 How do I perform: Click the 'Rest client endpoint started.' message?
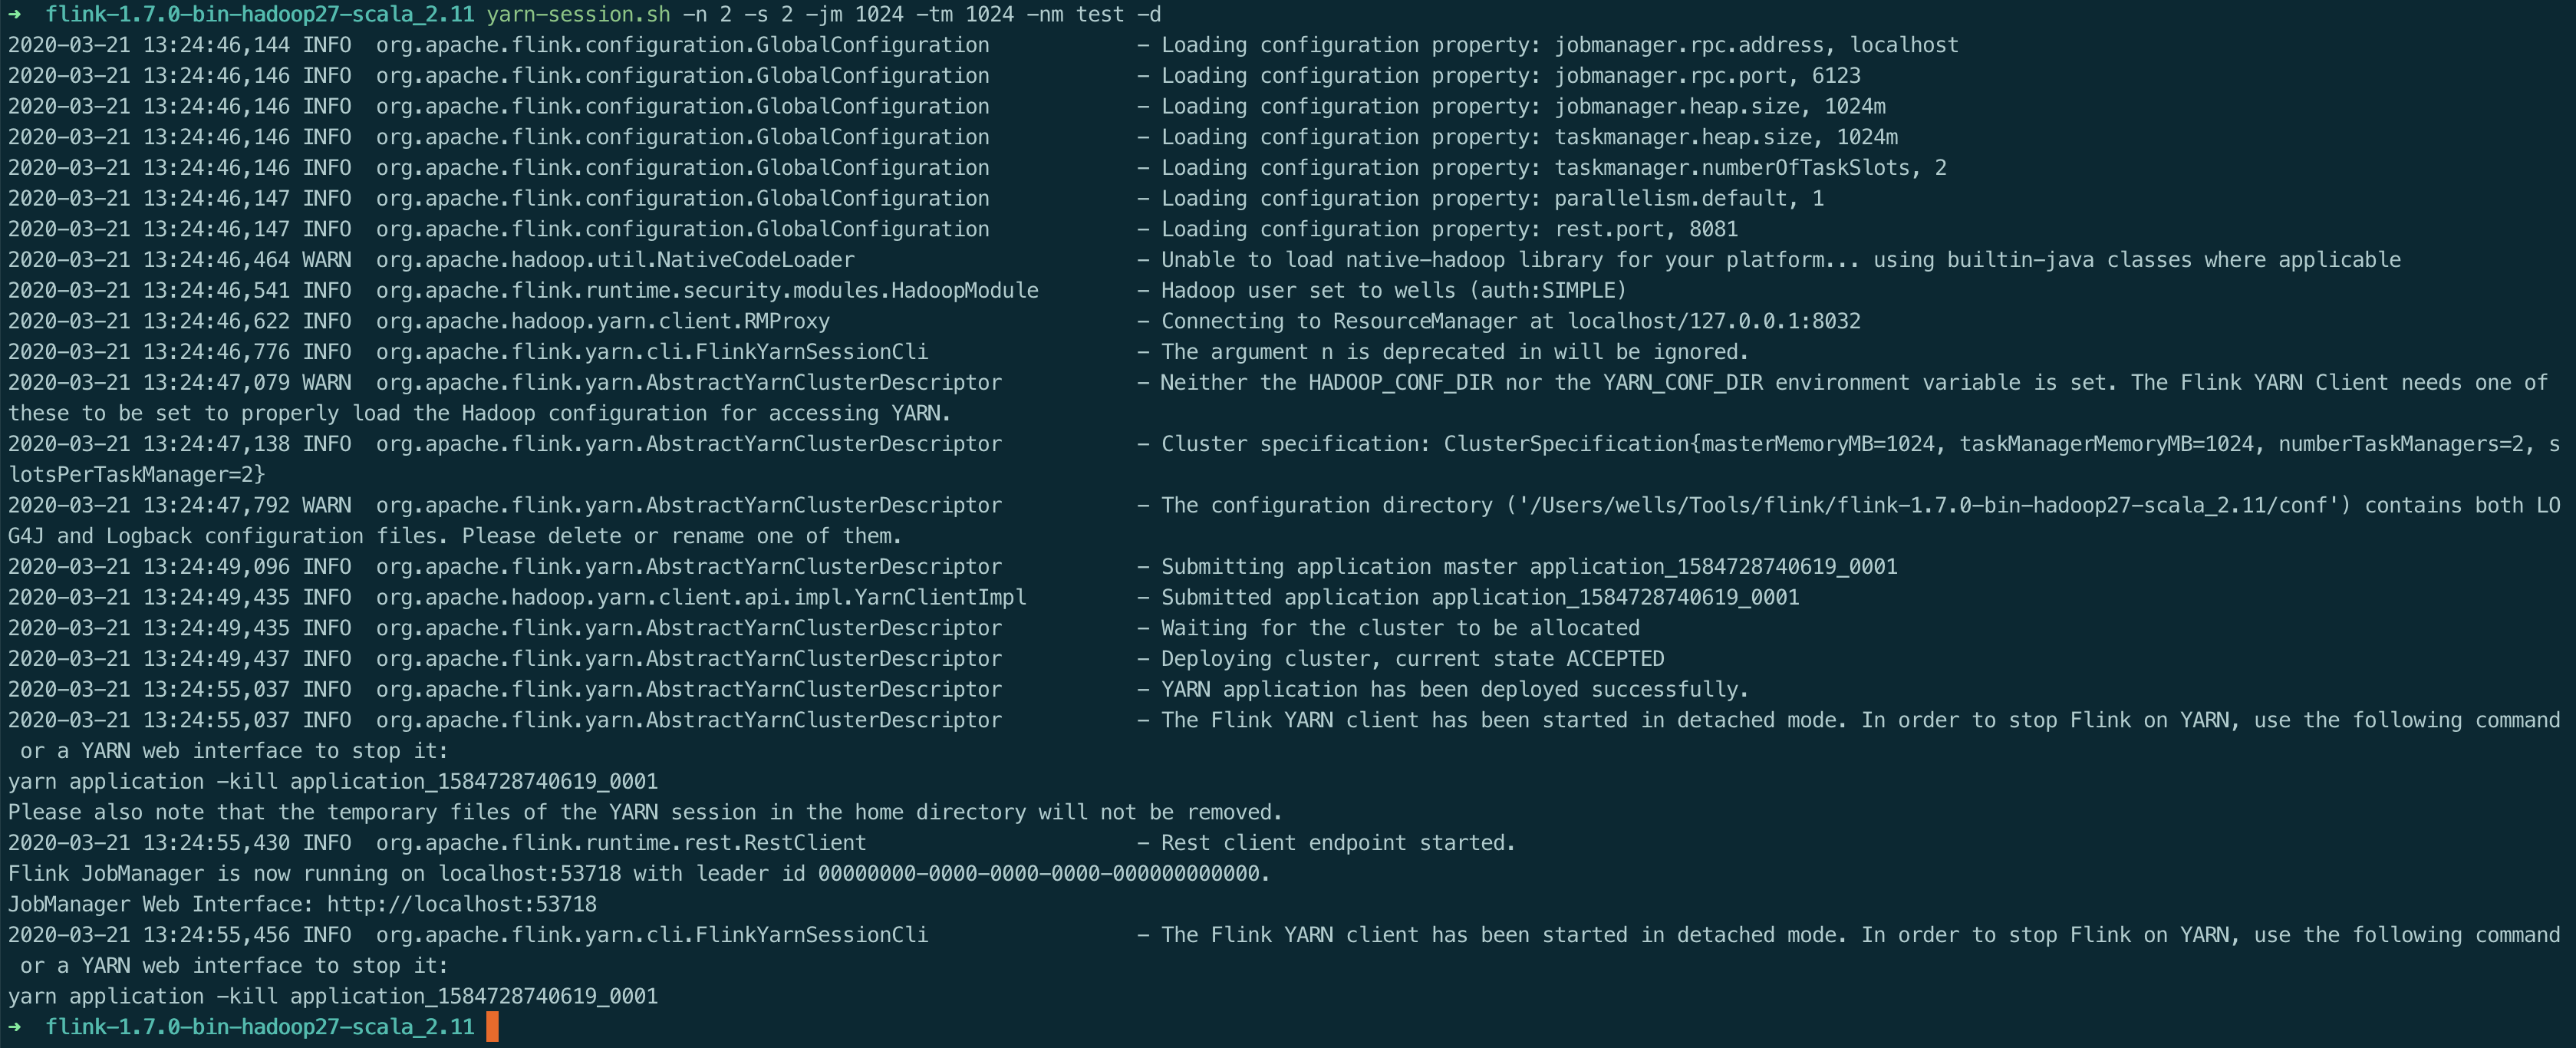[1337, 843]
